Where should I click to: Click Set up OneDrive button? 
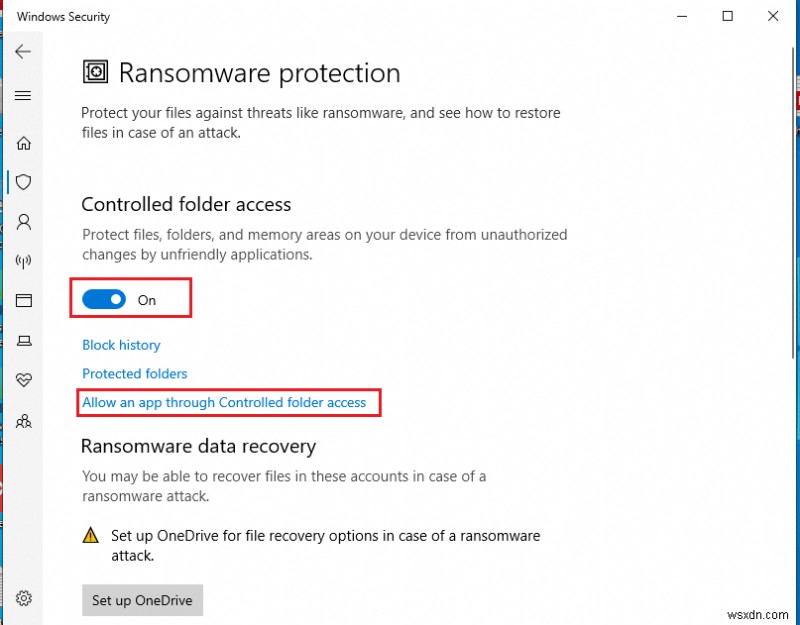click(x=142, y=600)
